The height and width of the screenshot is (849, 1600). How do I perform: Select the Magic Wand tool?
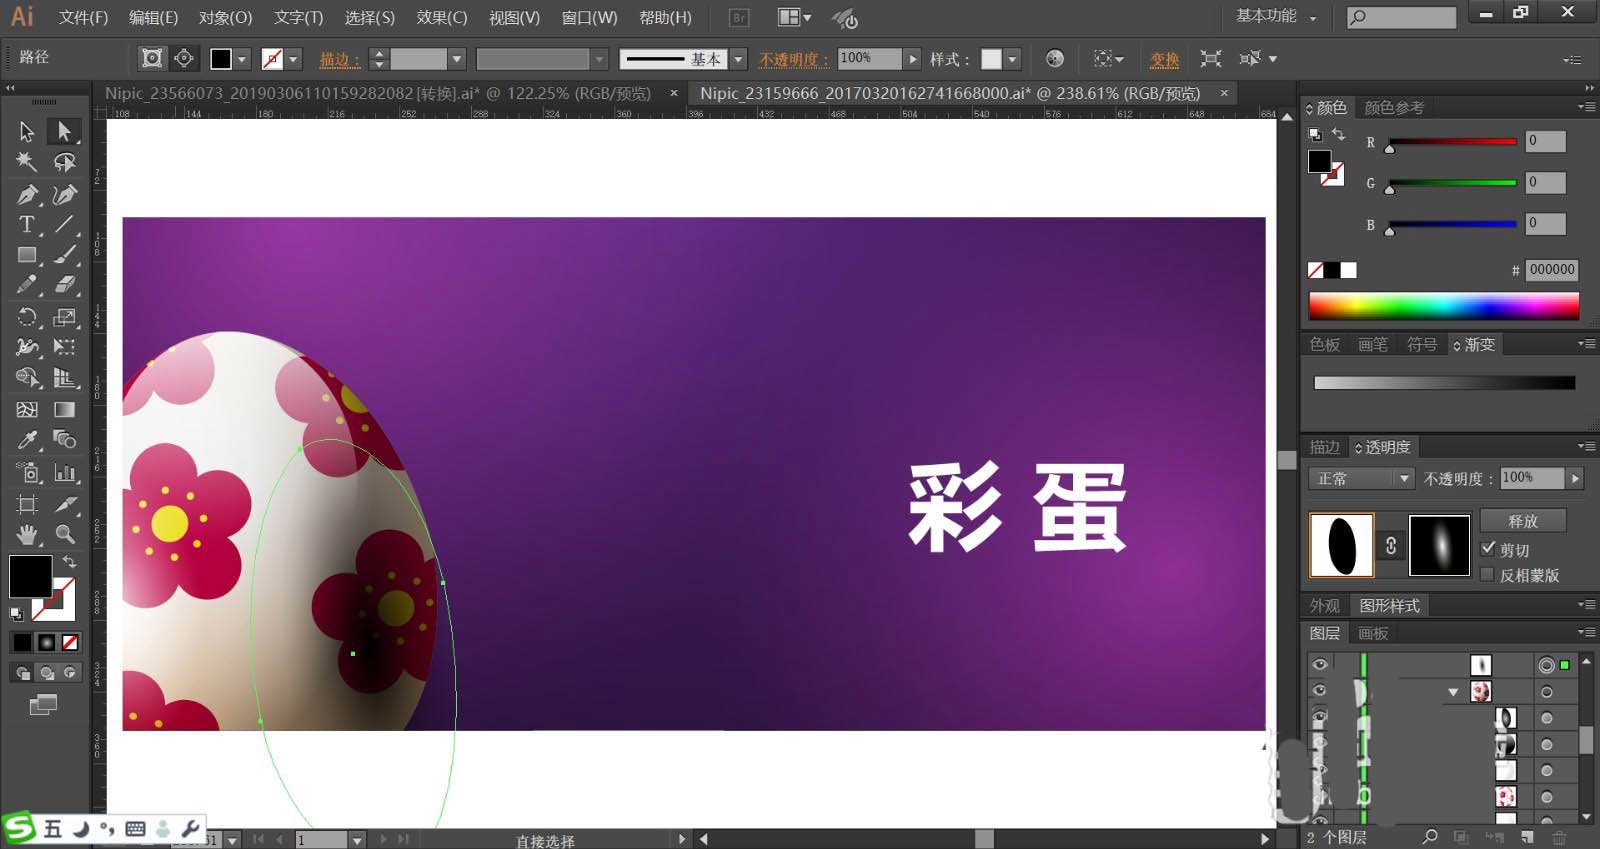27,162
